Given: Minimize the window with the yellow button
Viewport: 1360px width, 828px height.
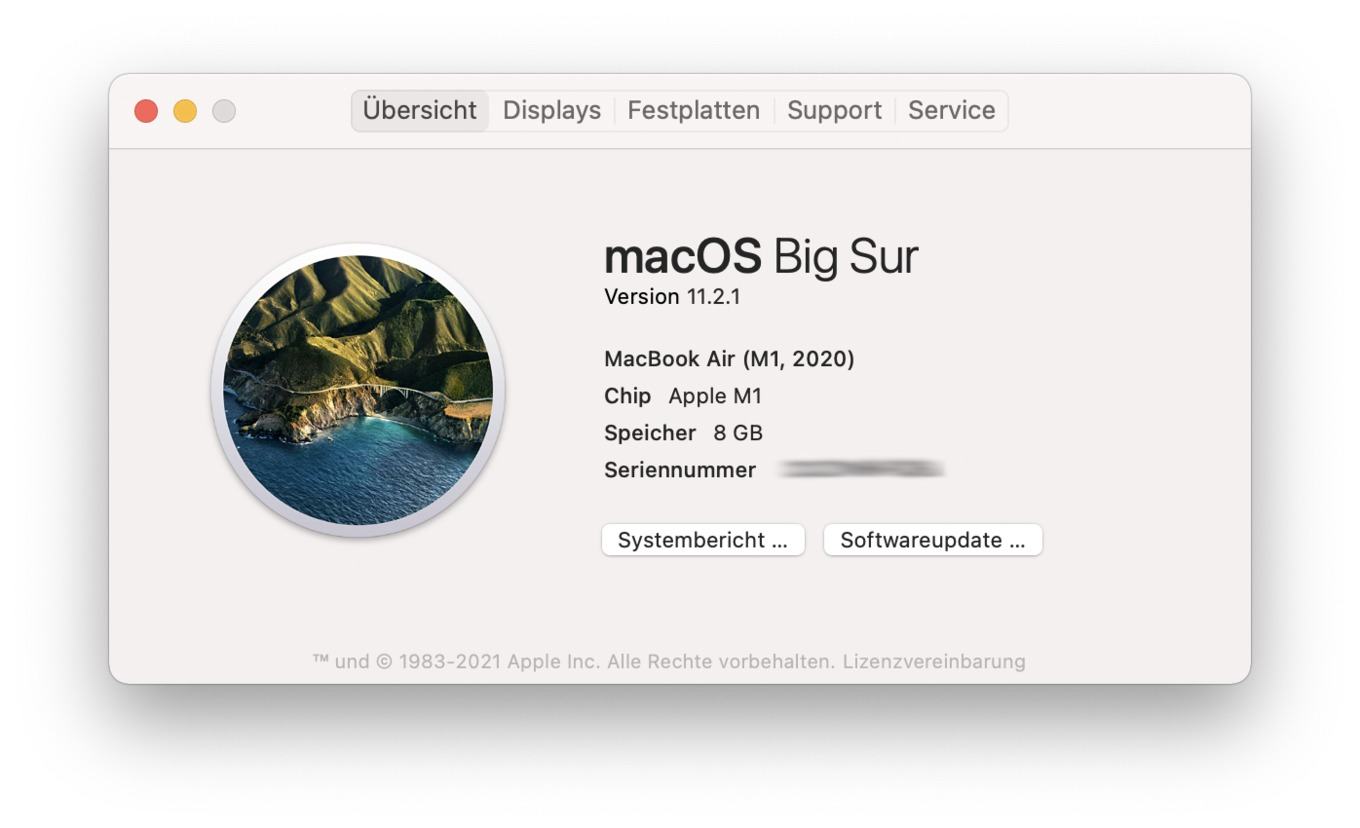Looking at the screenshot, I should [185, 111].
